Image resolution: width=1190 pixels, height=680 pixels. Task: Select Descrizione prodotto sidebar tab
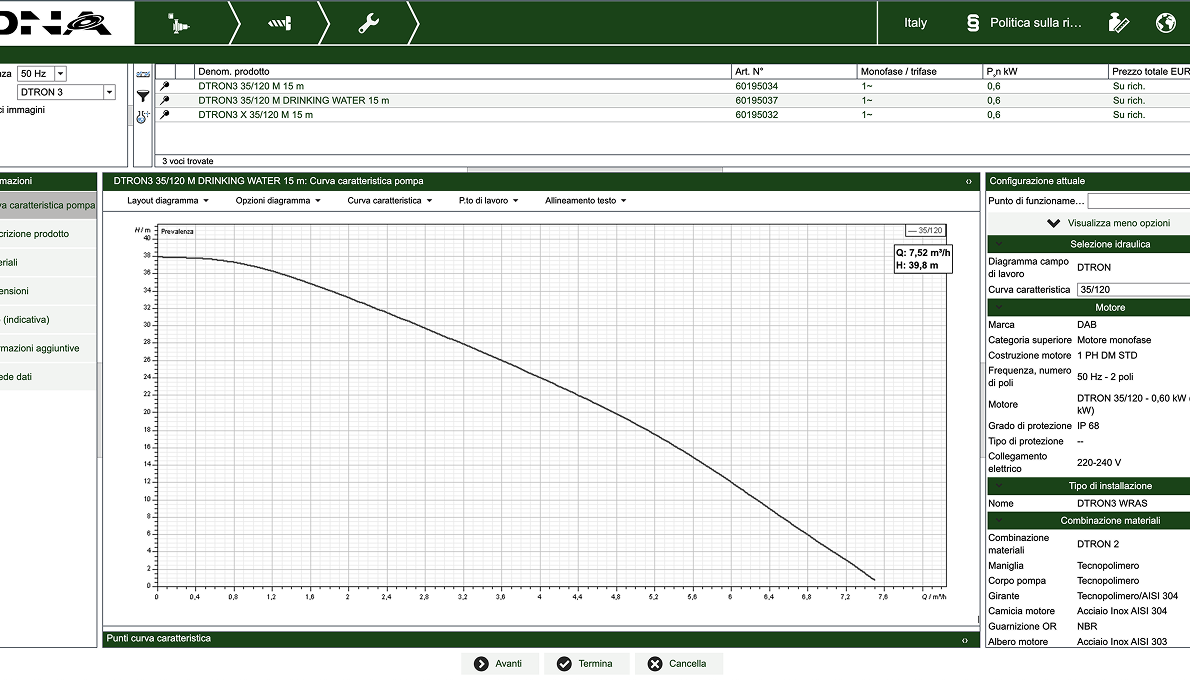point(48,234)
